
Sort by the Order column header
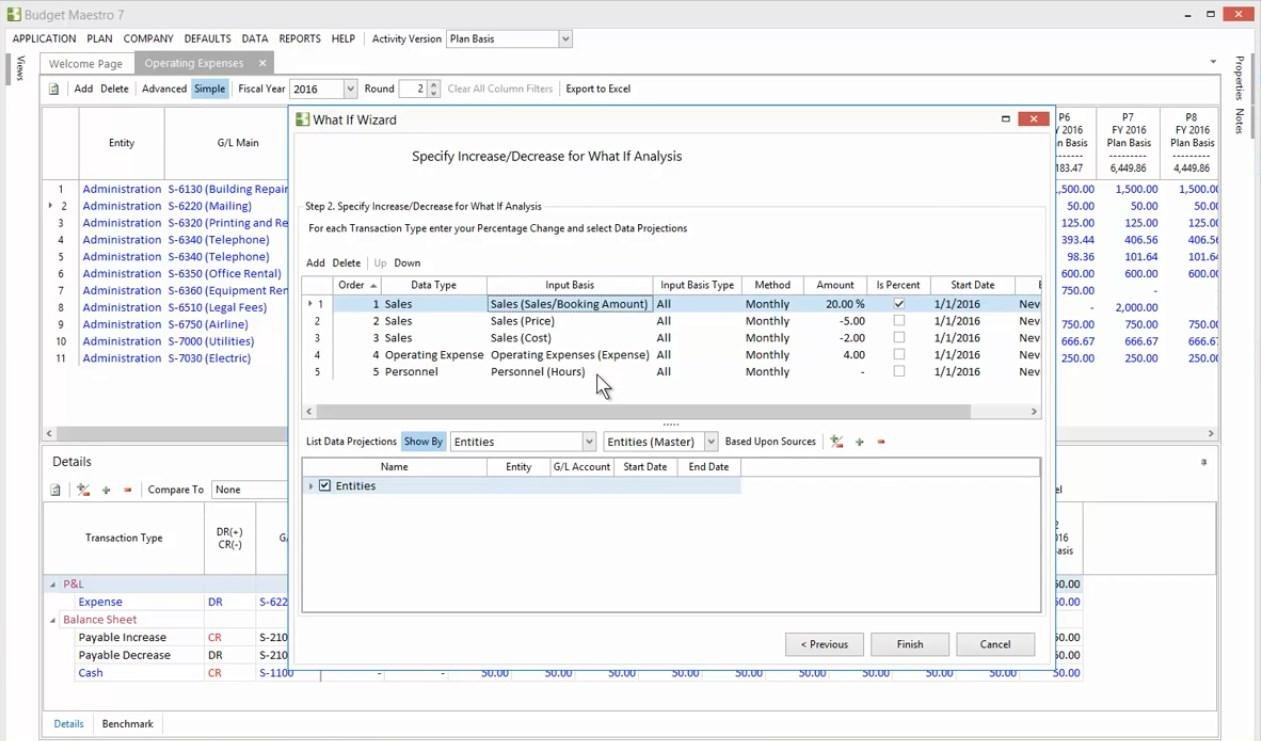(x=357, y=285)
